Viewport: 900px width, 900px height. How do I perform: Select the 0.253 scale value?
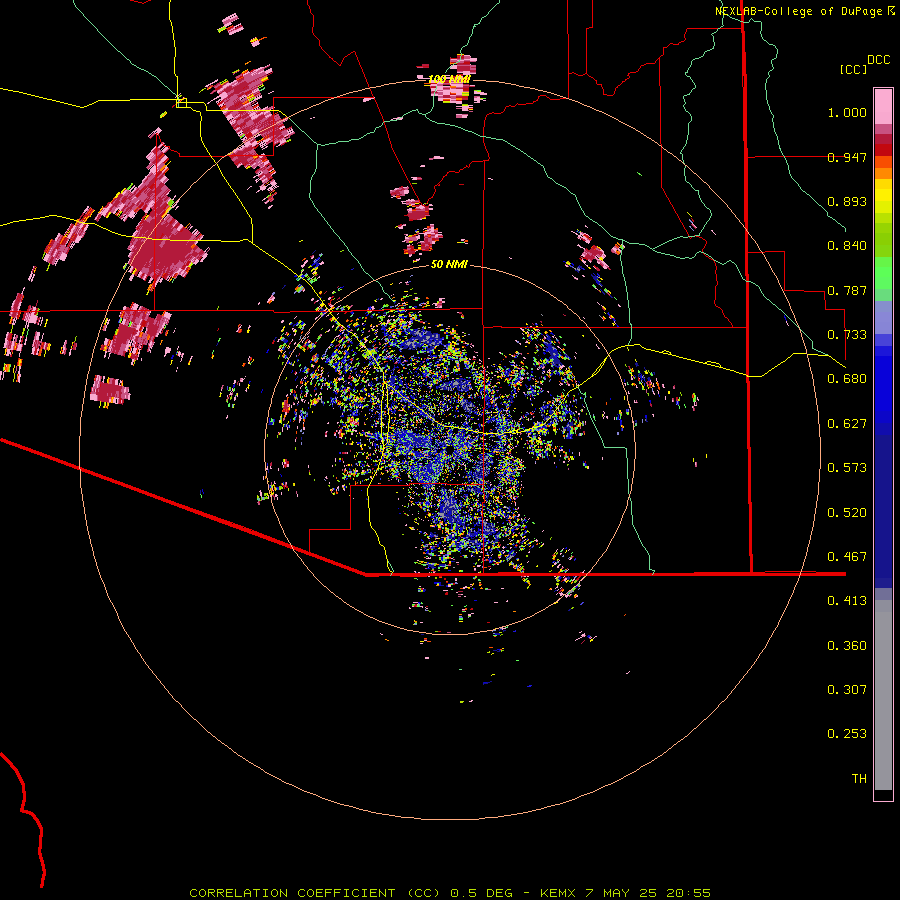847,734
